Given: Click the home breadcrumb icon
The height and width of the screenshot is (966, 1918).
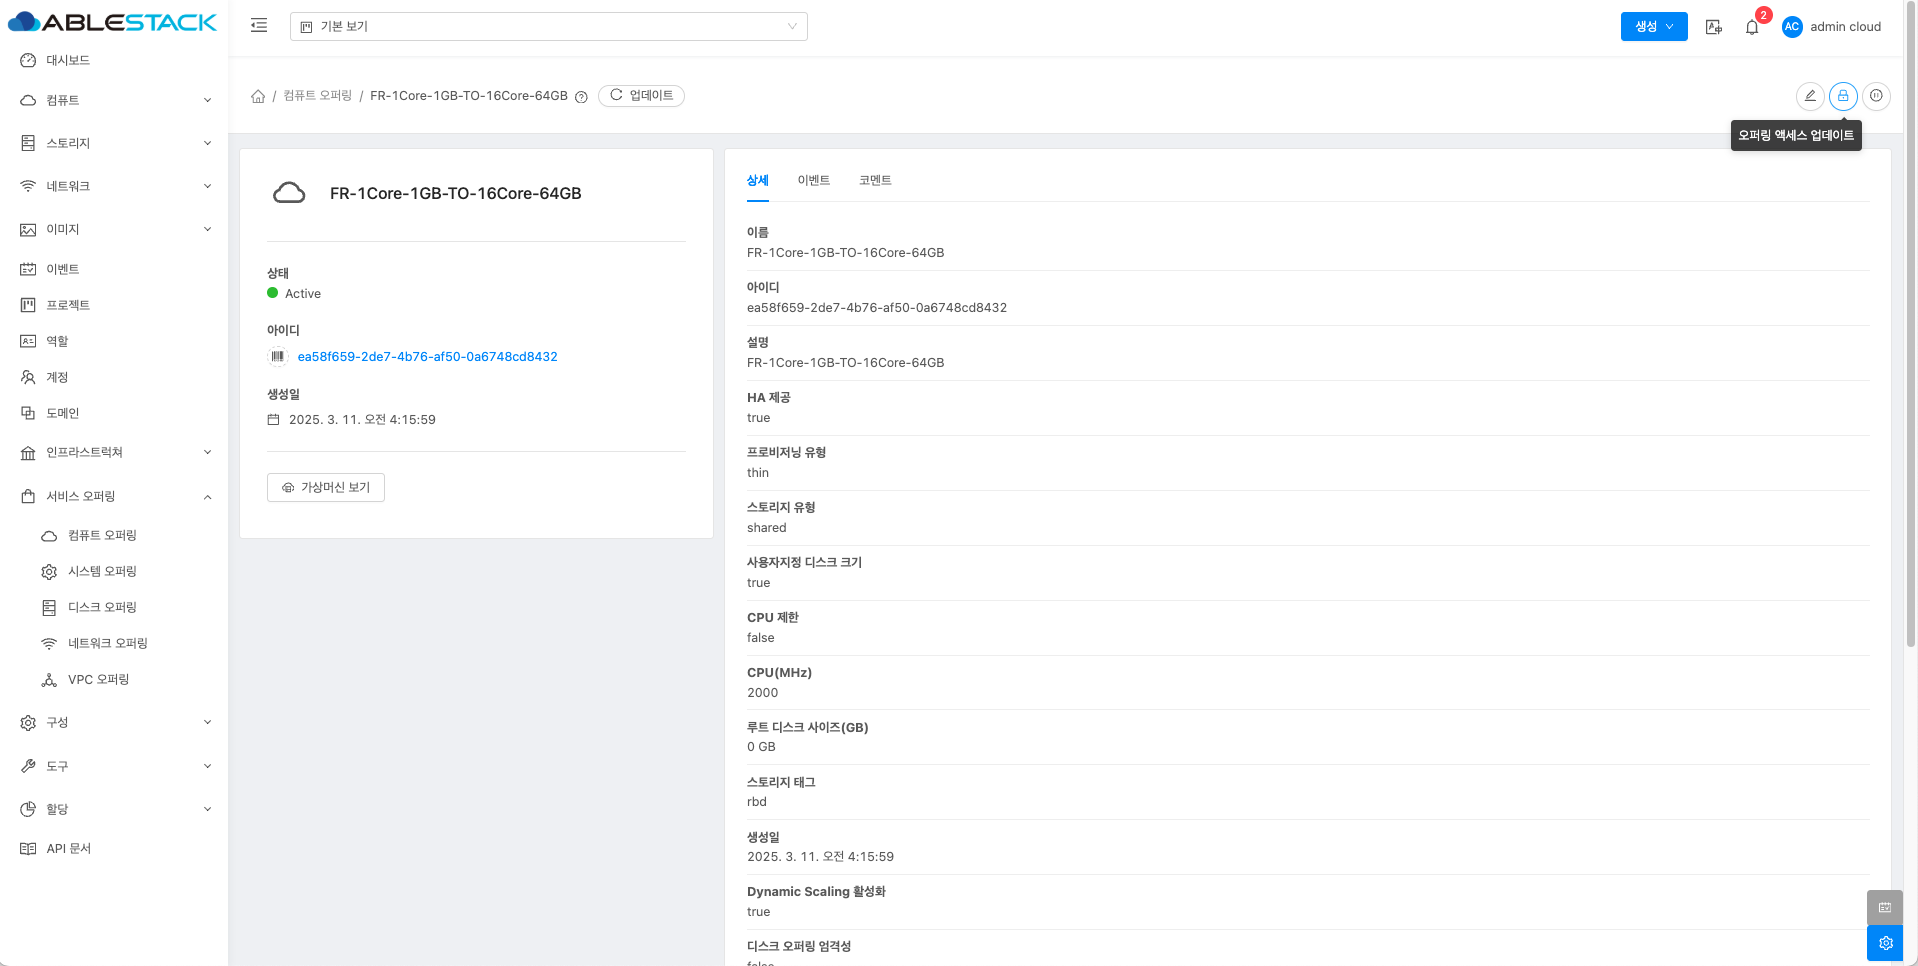Looking at the screenshot, I should pyautogui.click(x=258, y=96).
